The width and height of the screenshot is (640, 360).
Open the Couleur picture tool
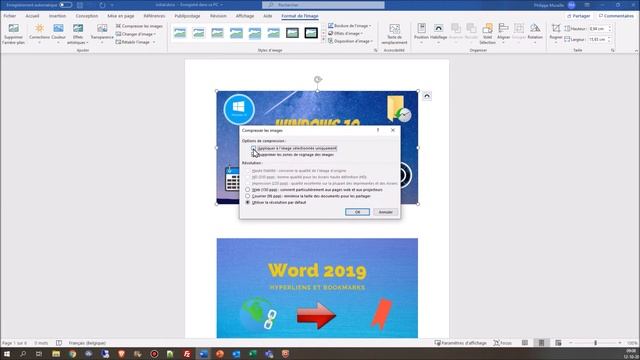tap(58, 33)
